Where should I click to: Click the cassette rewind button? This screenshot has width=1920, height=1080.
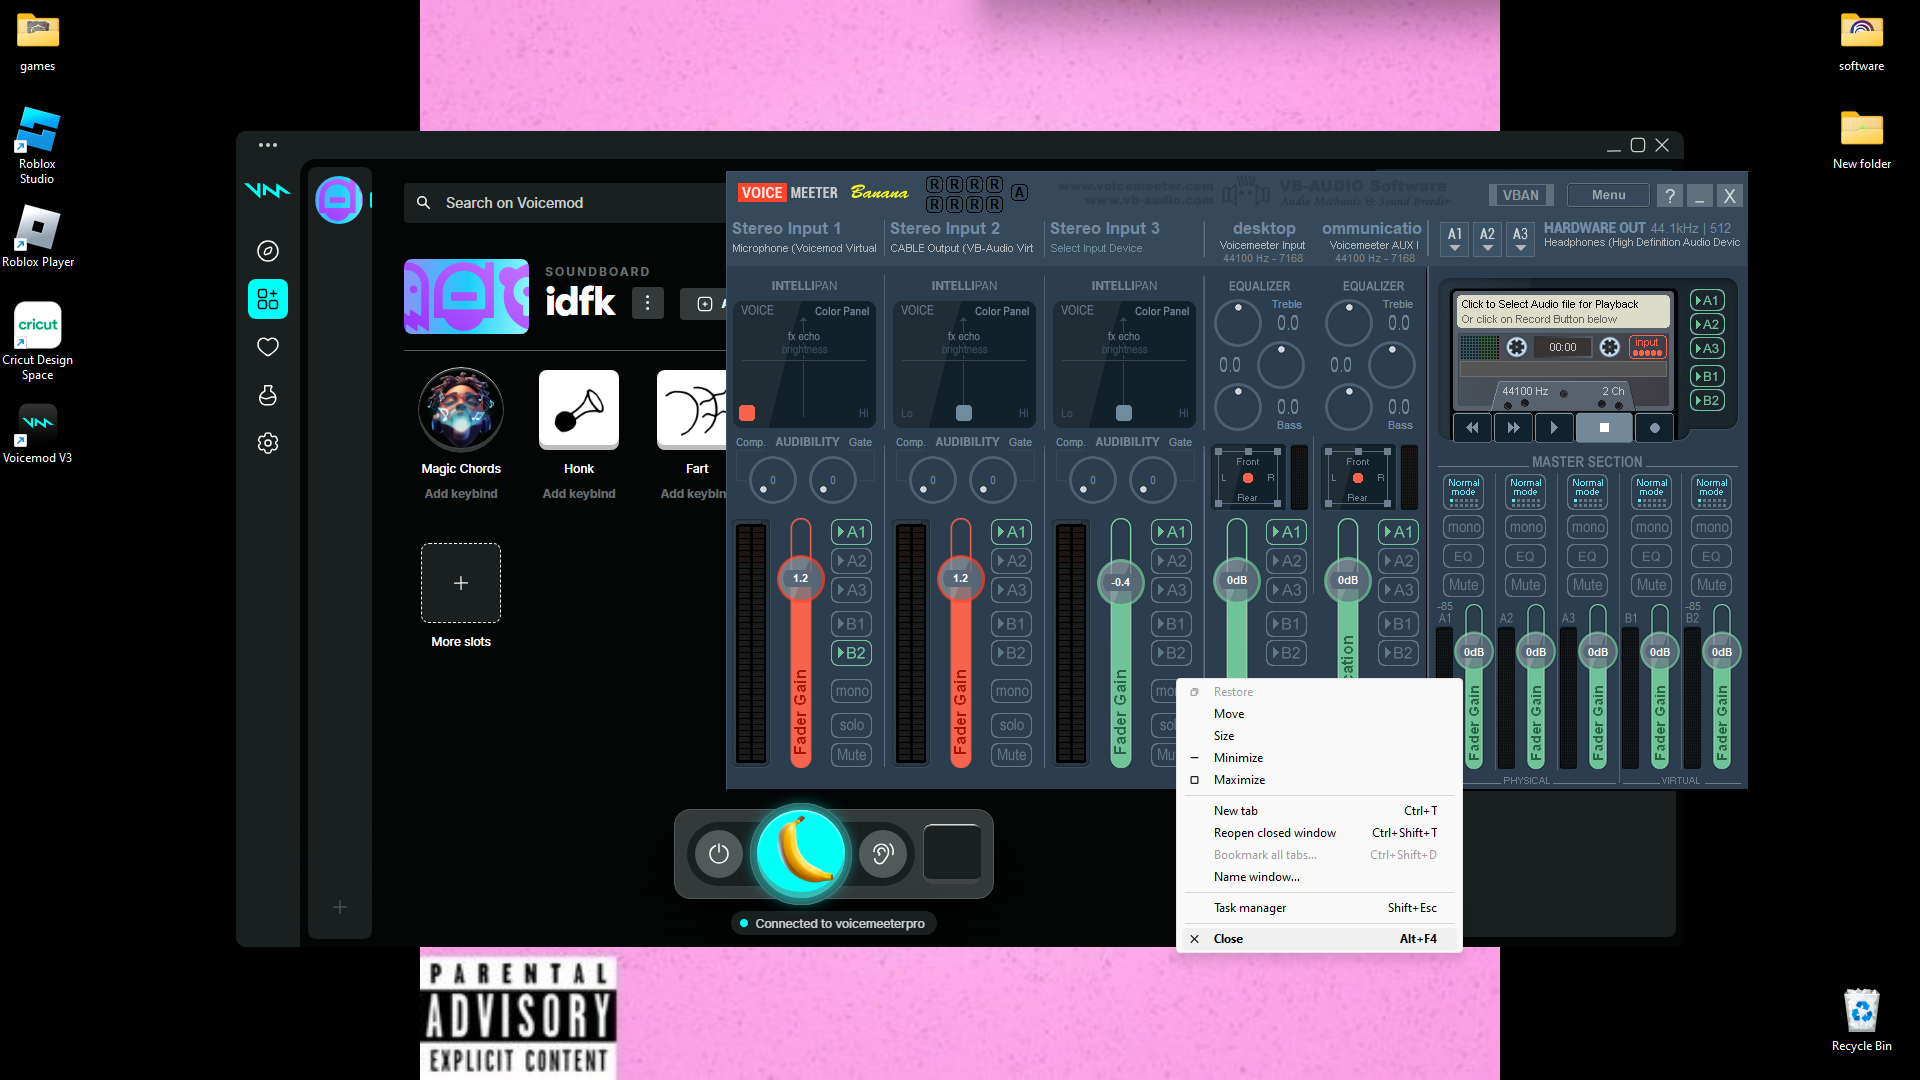(x=1472, y=428)
